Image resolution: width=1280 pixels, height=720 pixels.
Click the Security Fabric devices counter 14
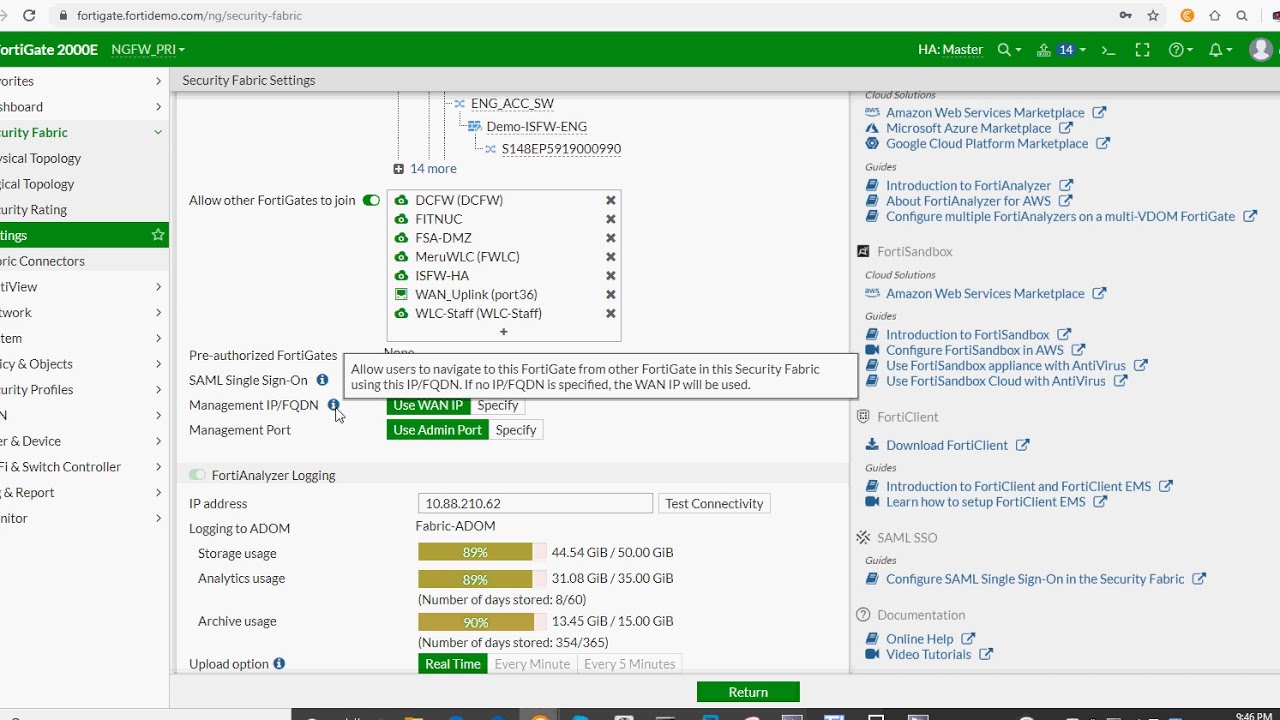pyautogui.click(x=1066, y=50)
